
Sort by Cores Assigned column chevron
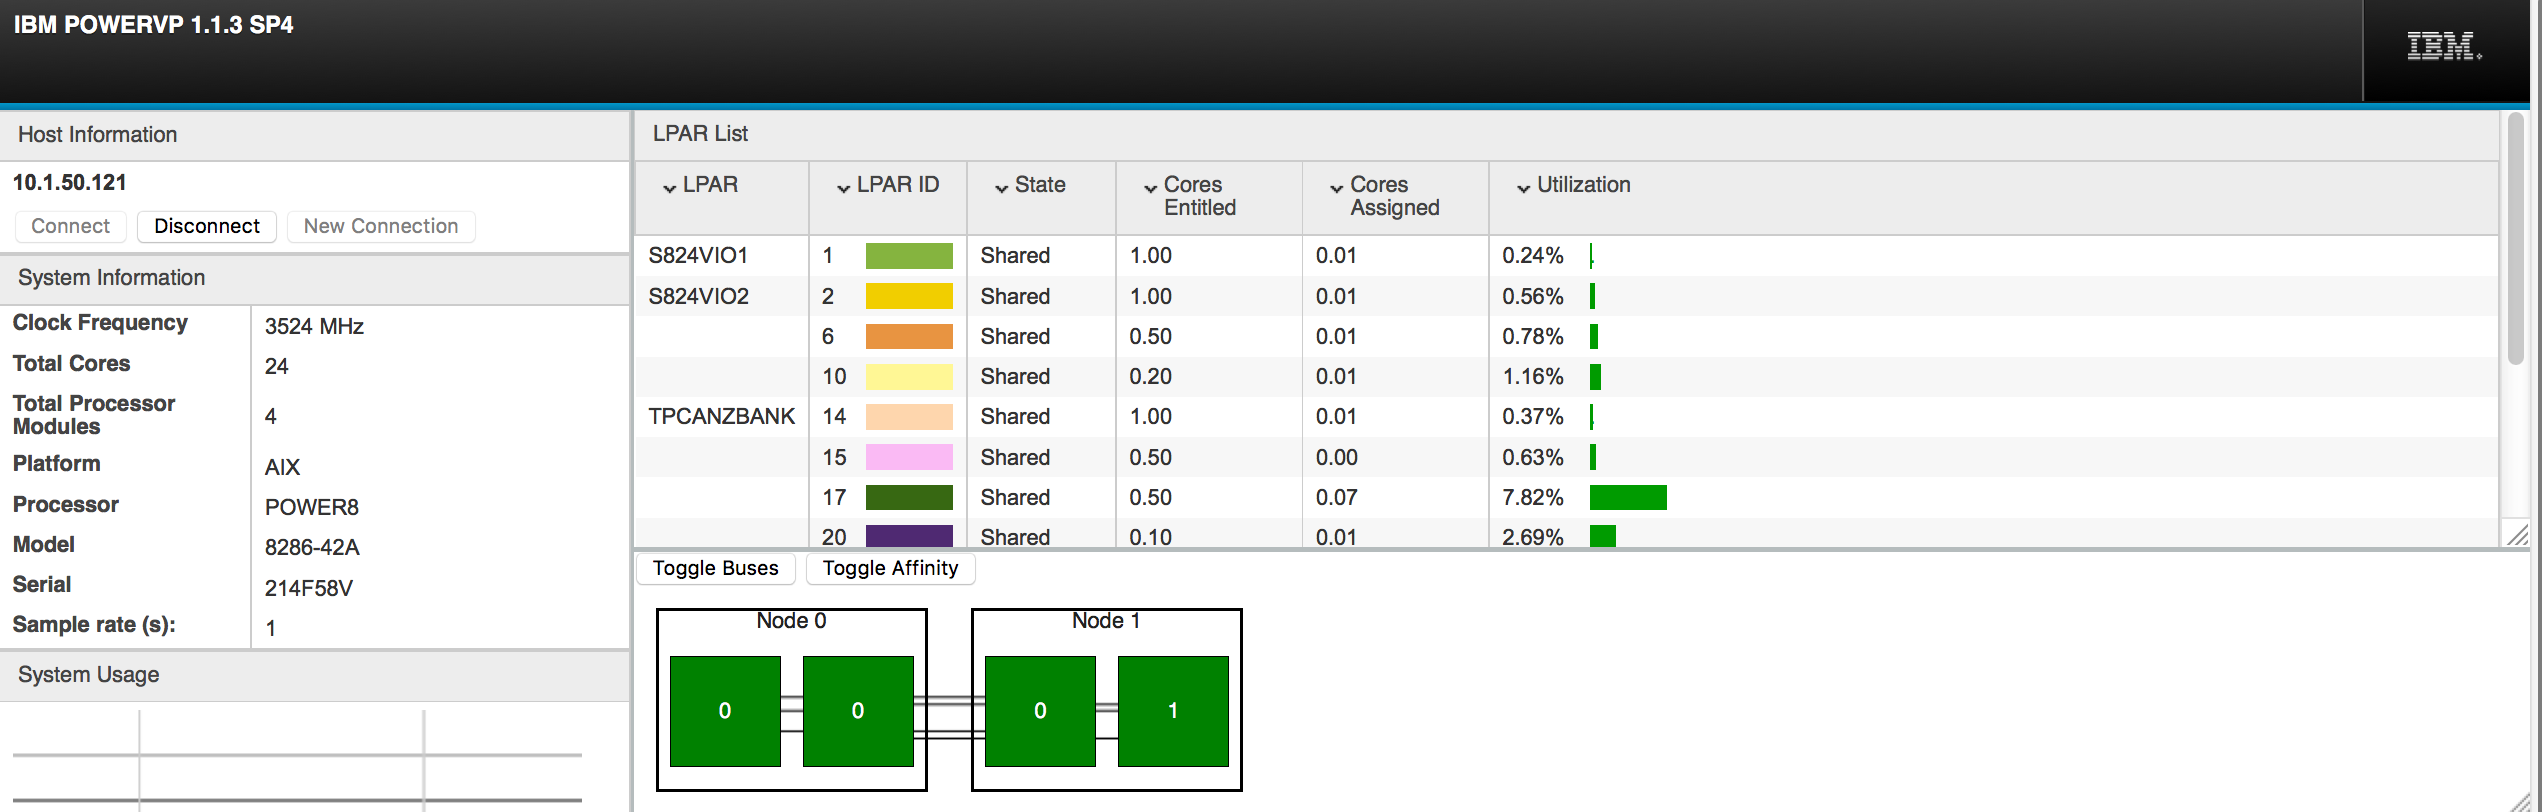click(1336, 187)
